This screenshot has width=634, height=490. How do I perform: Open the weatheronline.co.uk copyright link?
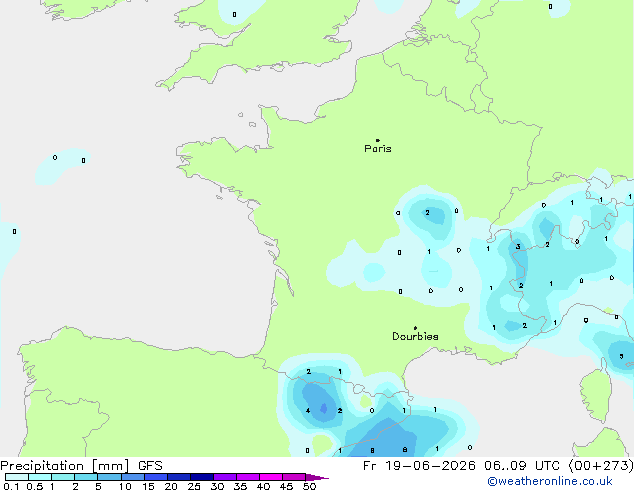click(x=550, y=481)
